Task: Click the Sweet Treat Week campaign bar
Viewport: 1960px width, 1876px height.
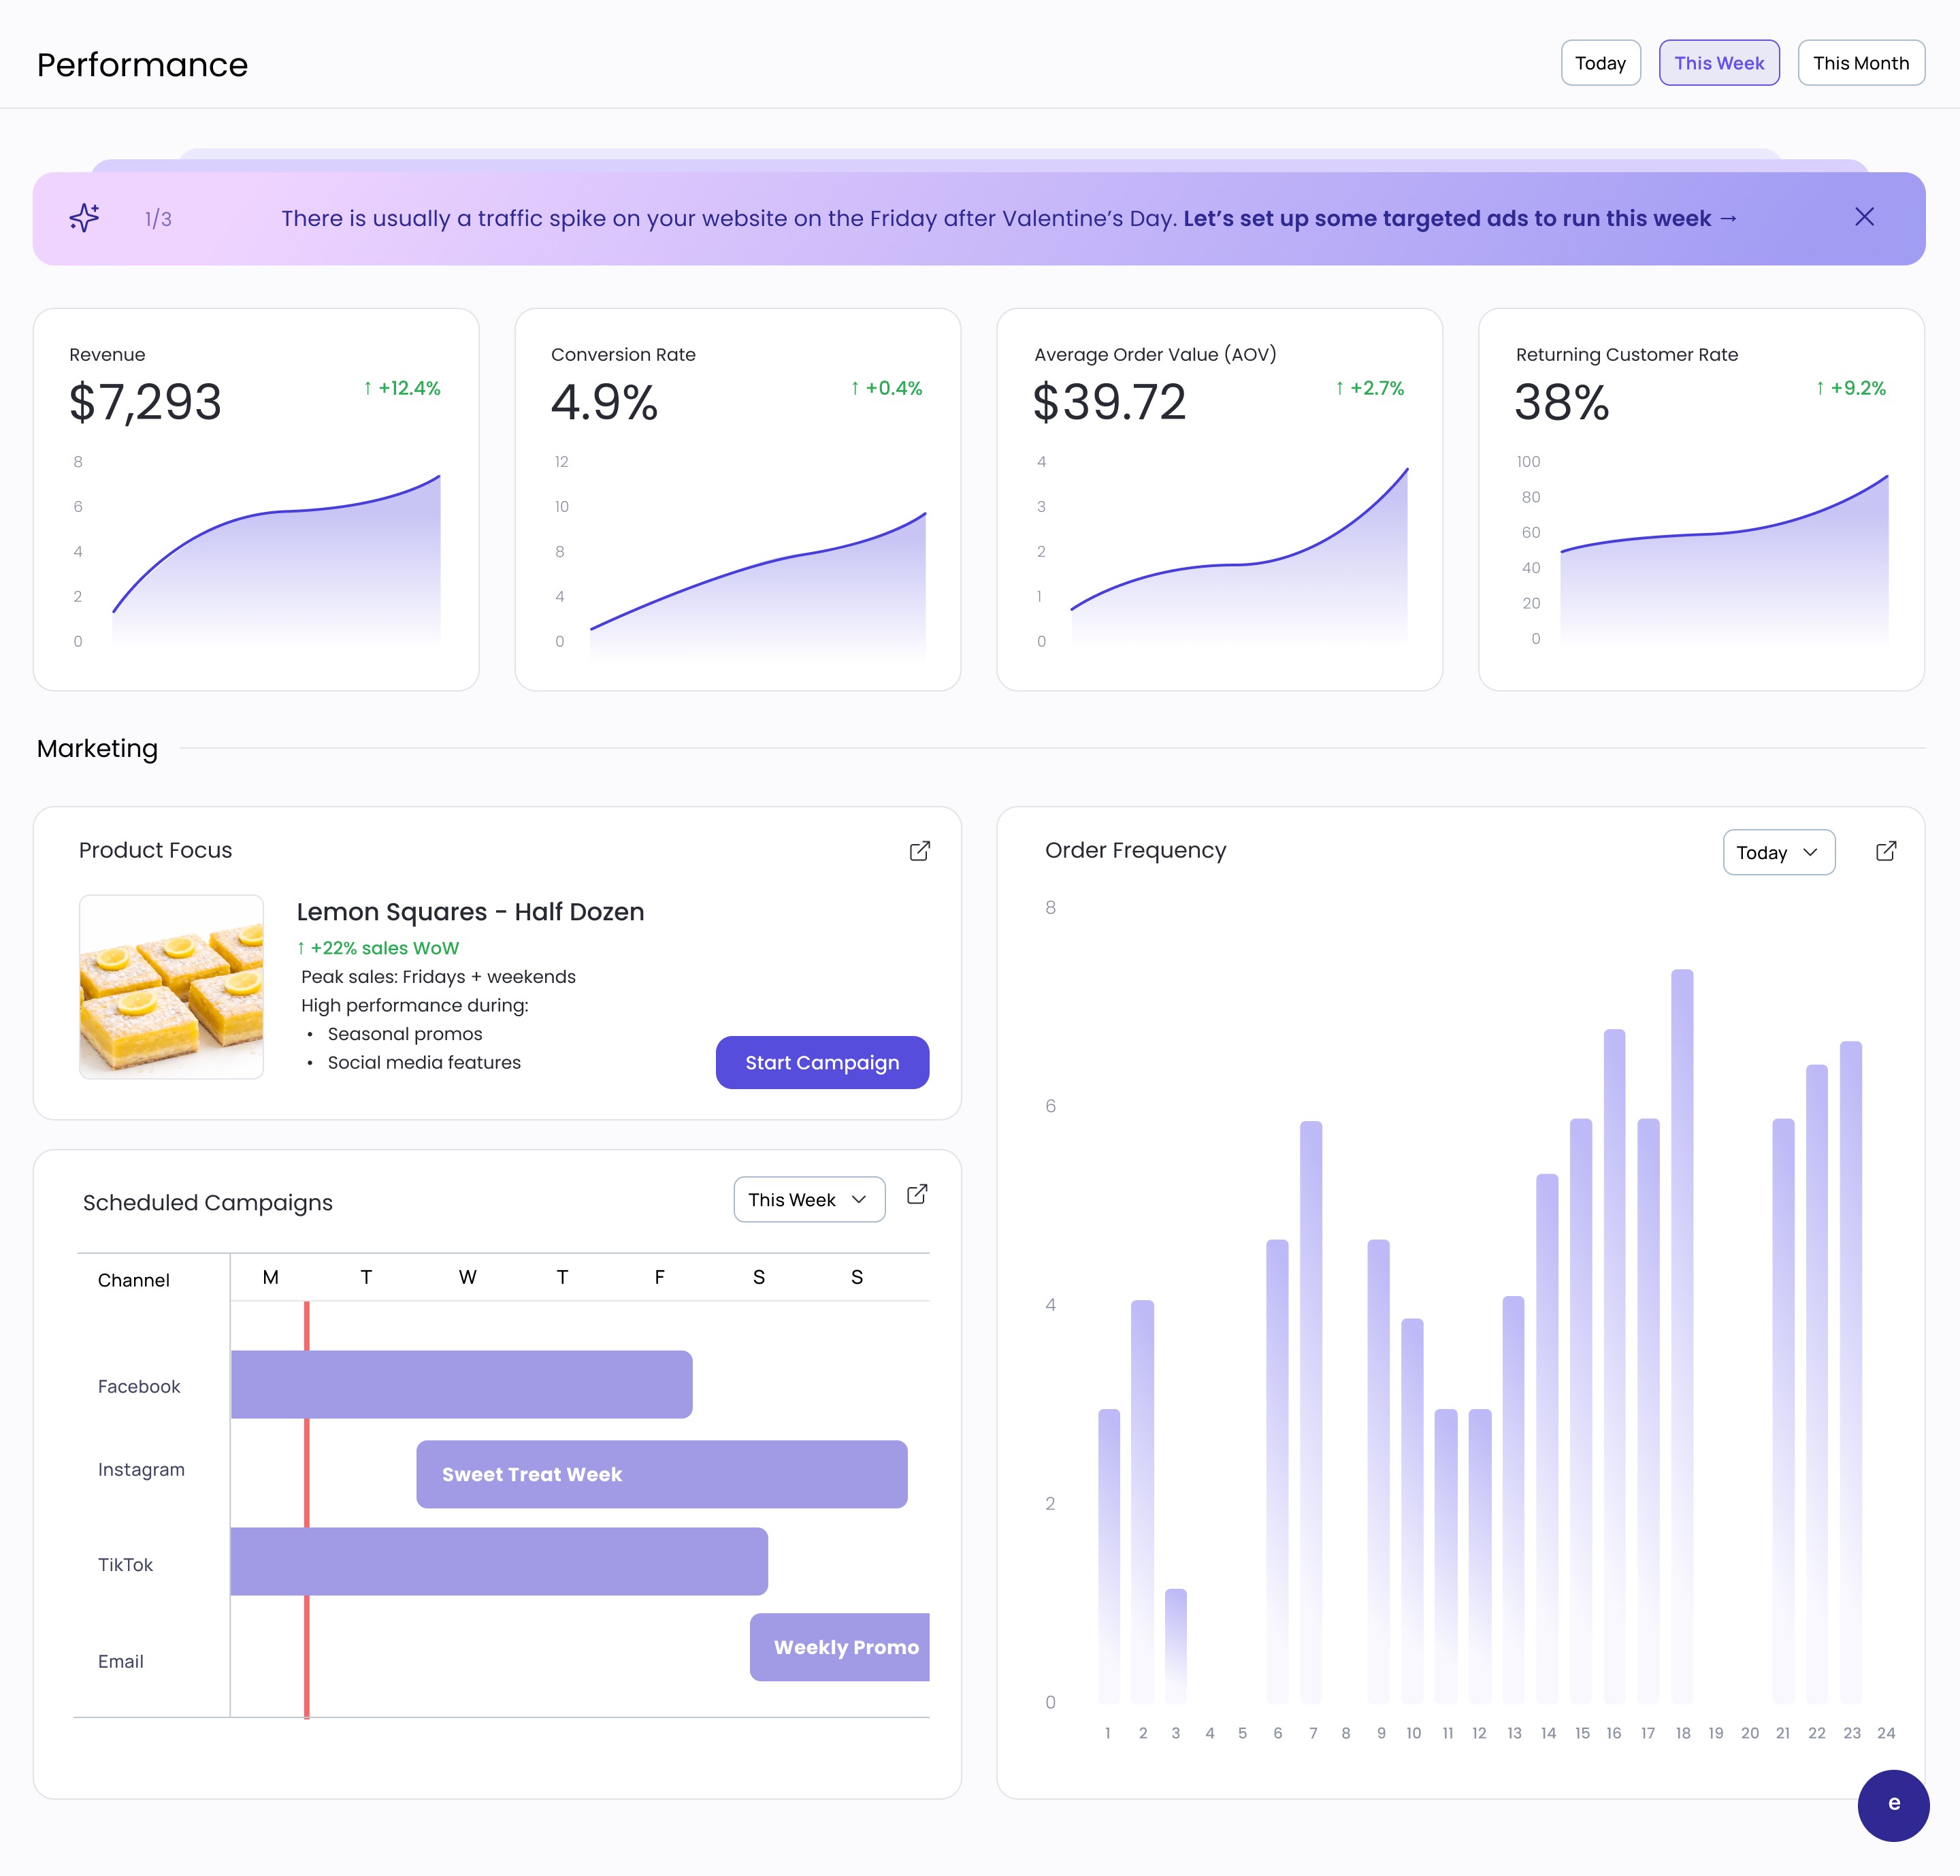Action: [x=661, y=1474]
